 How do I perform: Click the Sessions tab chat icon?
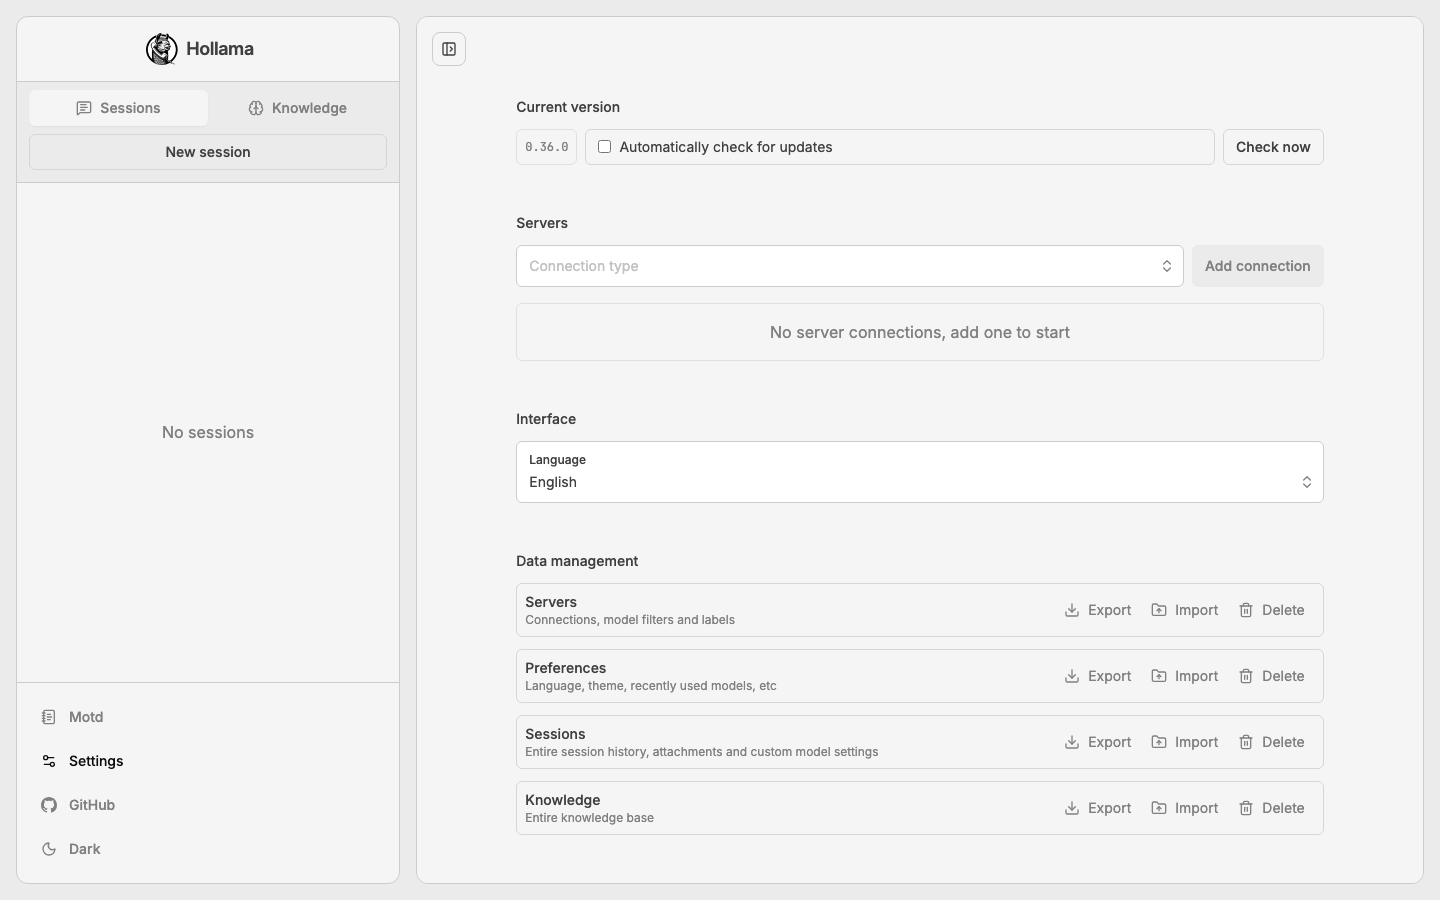point(84,108)
